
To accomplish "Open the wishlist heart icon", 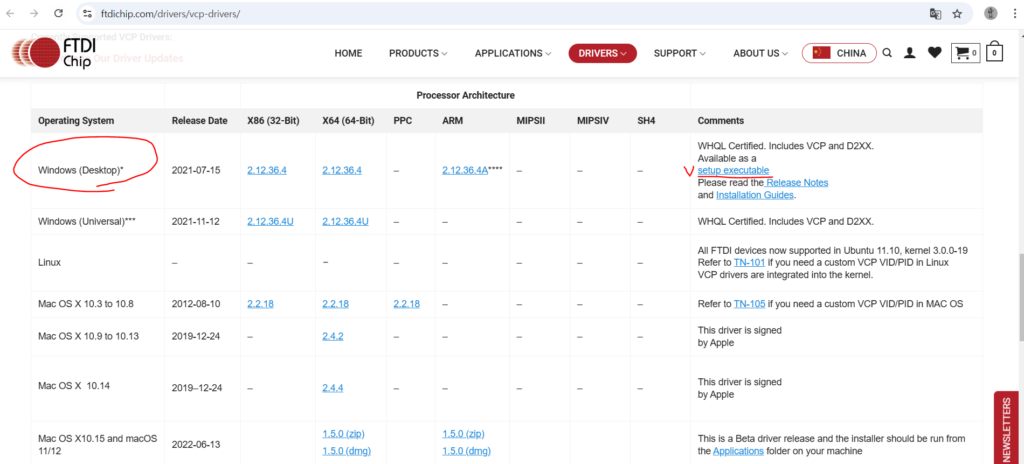I will pos(935,53).
